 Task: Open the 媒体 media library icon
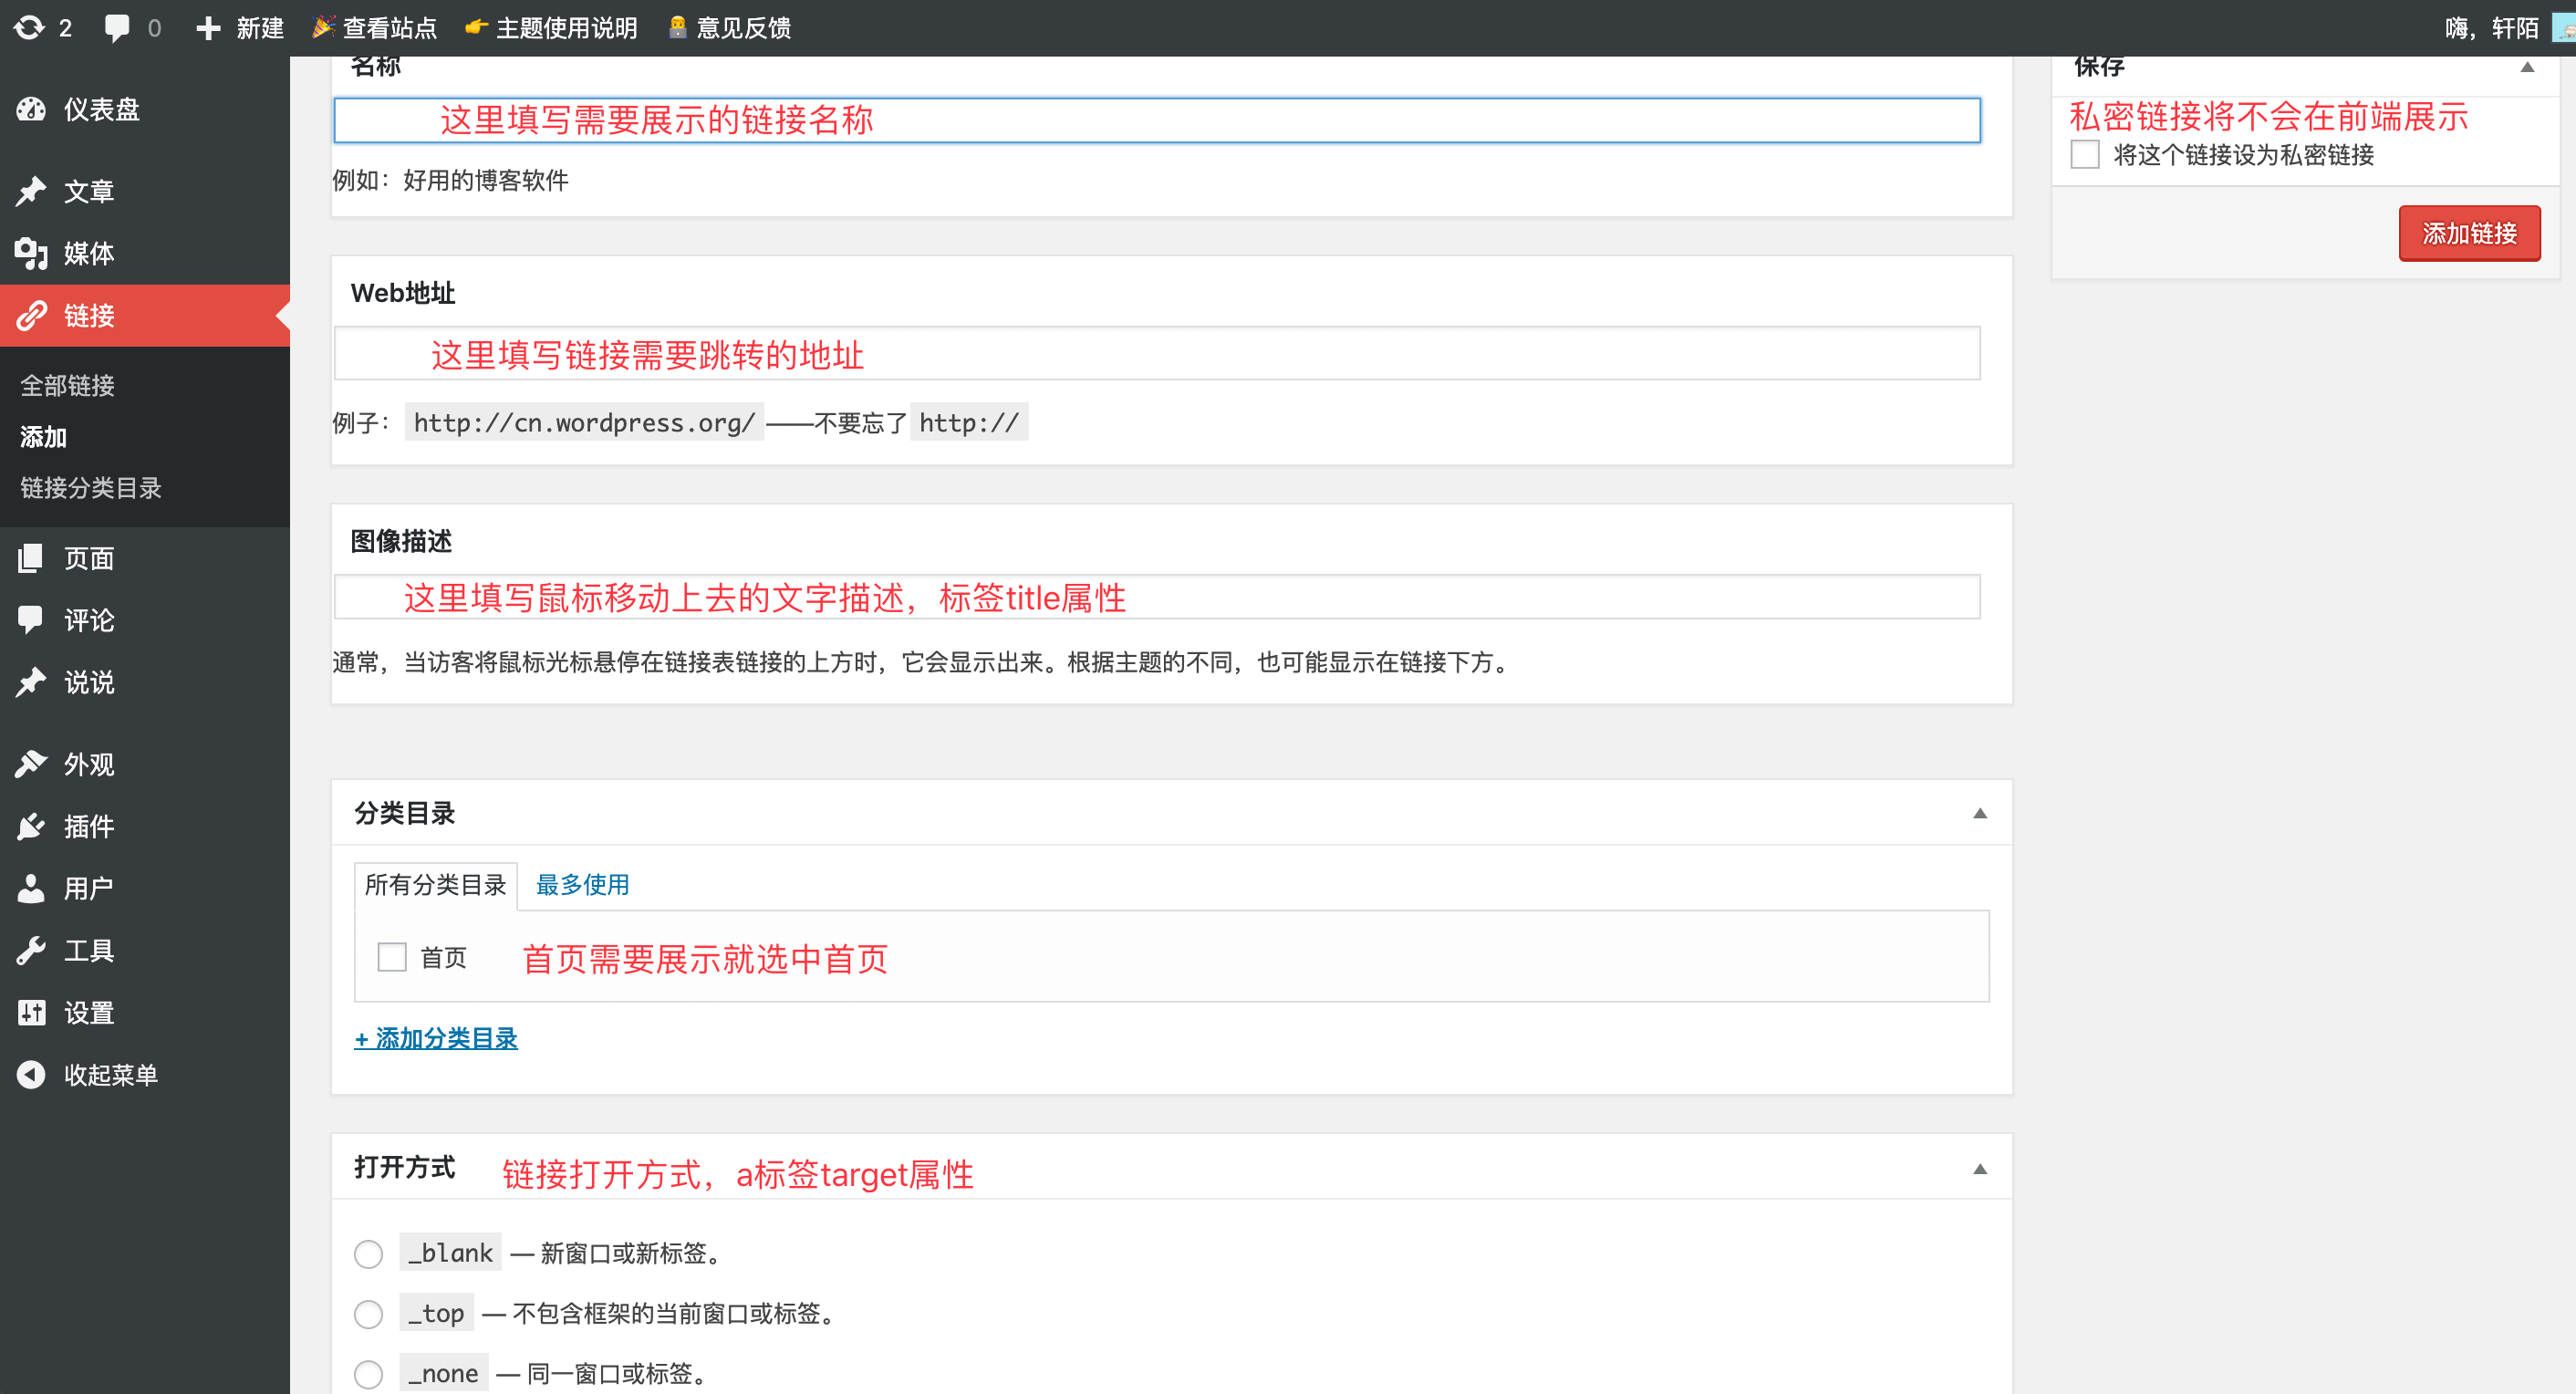click(x=31, y=253)
